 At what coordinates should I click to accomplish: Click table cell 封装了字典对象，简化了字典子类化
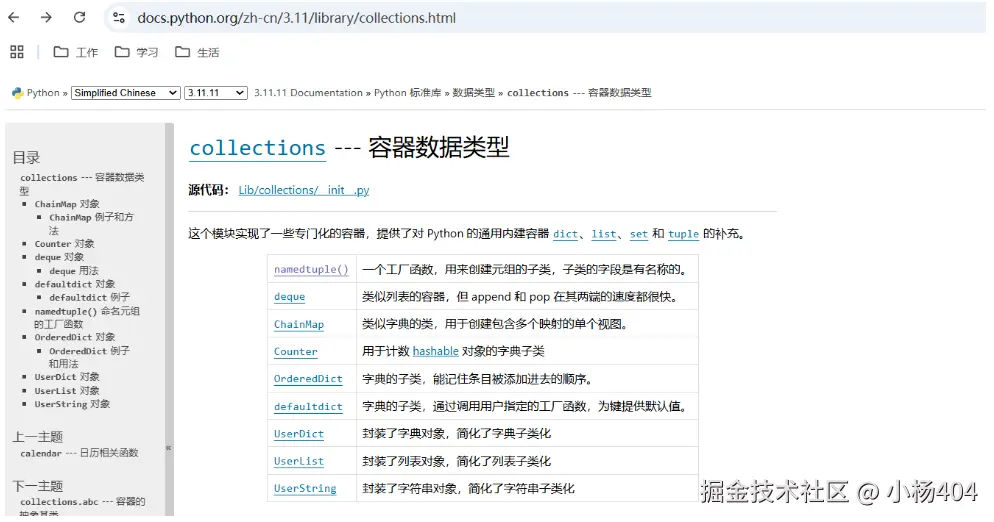[x=527, y=434]
